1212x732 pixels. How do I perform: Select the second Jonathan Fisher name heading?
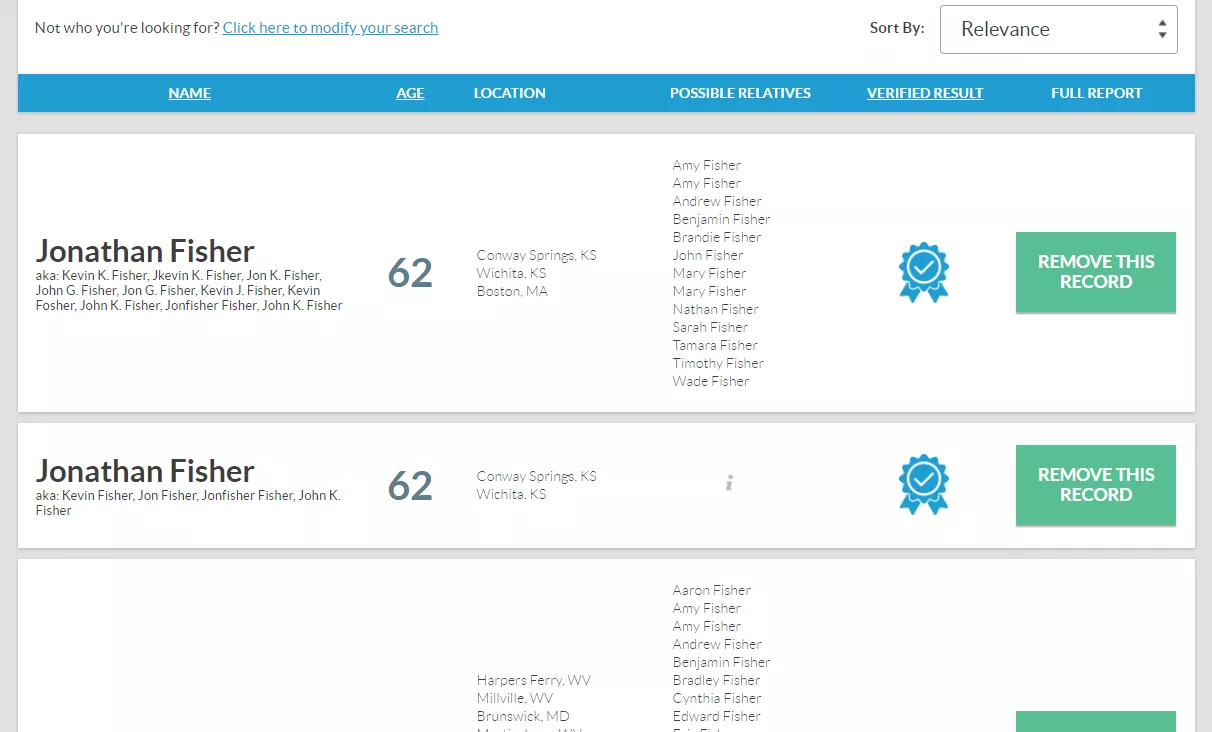point(145,471)
